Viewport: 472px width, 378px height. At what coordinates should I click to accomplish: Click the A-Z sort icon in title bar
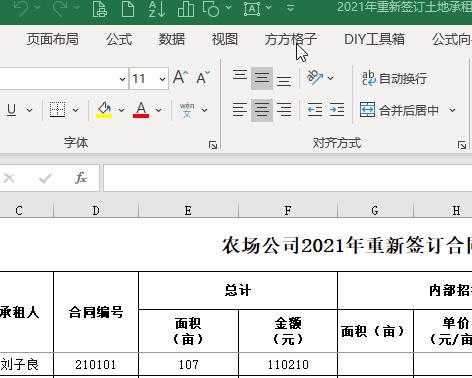(x=156, y=9)
